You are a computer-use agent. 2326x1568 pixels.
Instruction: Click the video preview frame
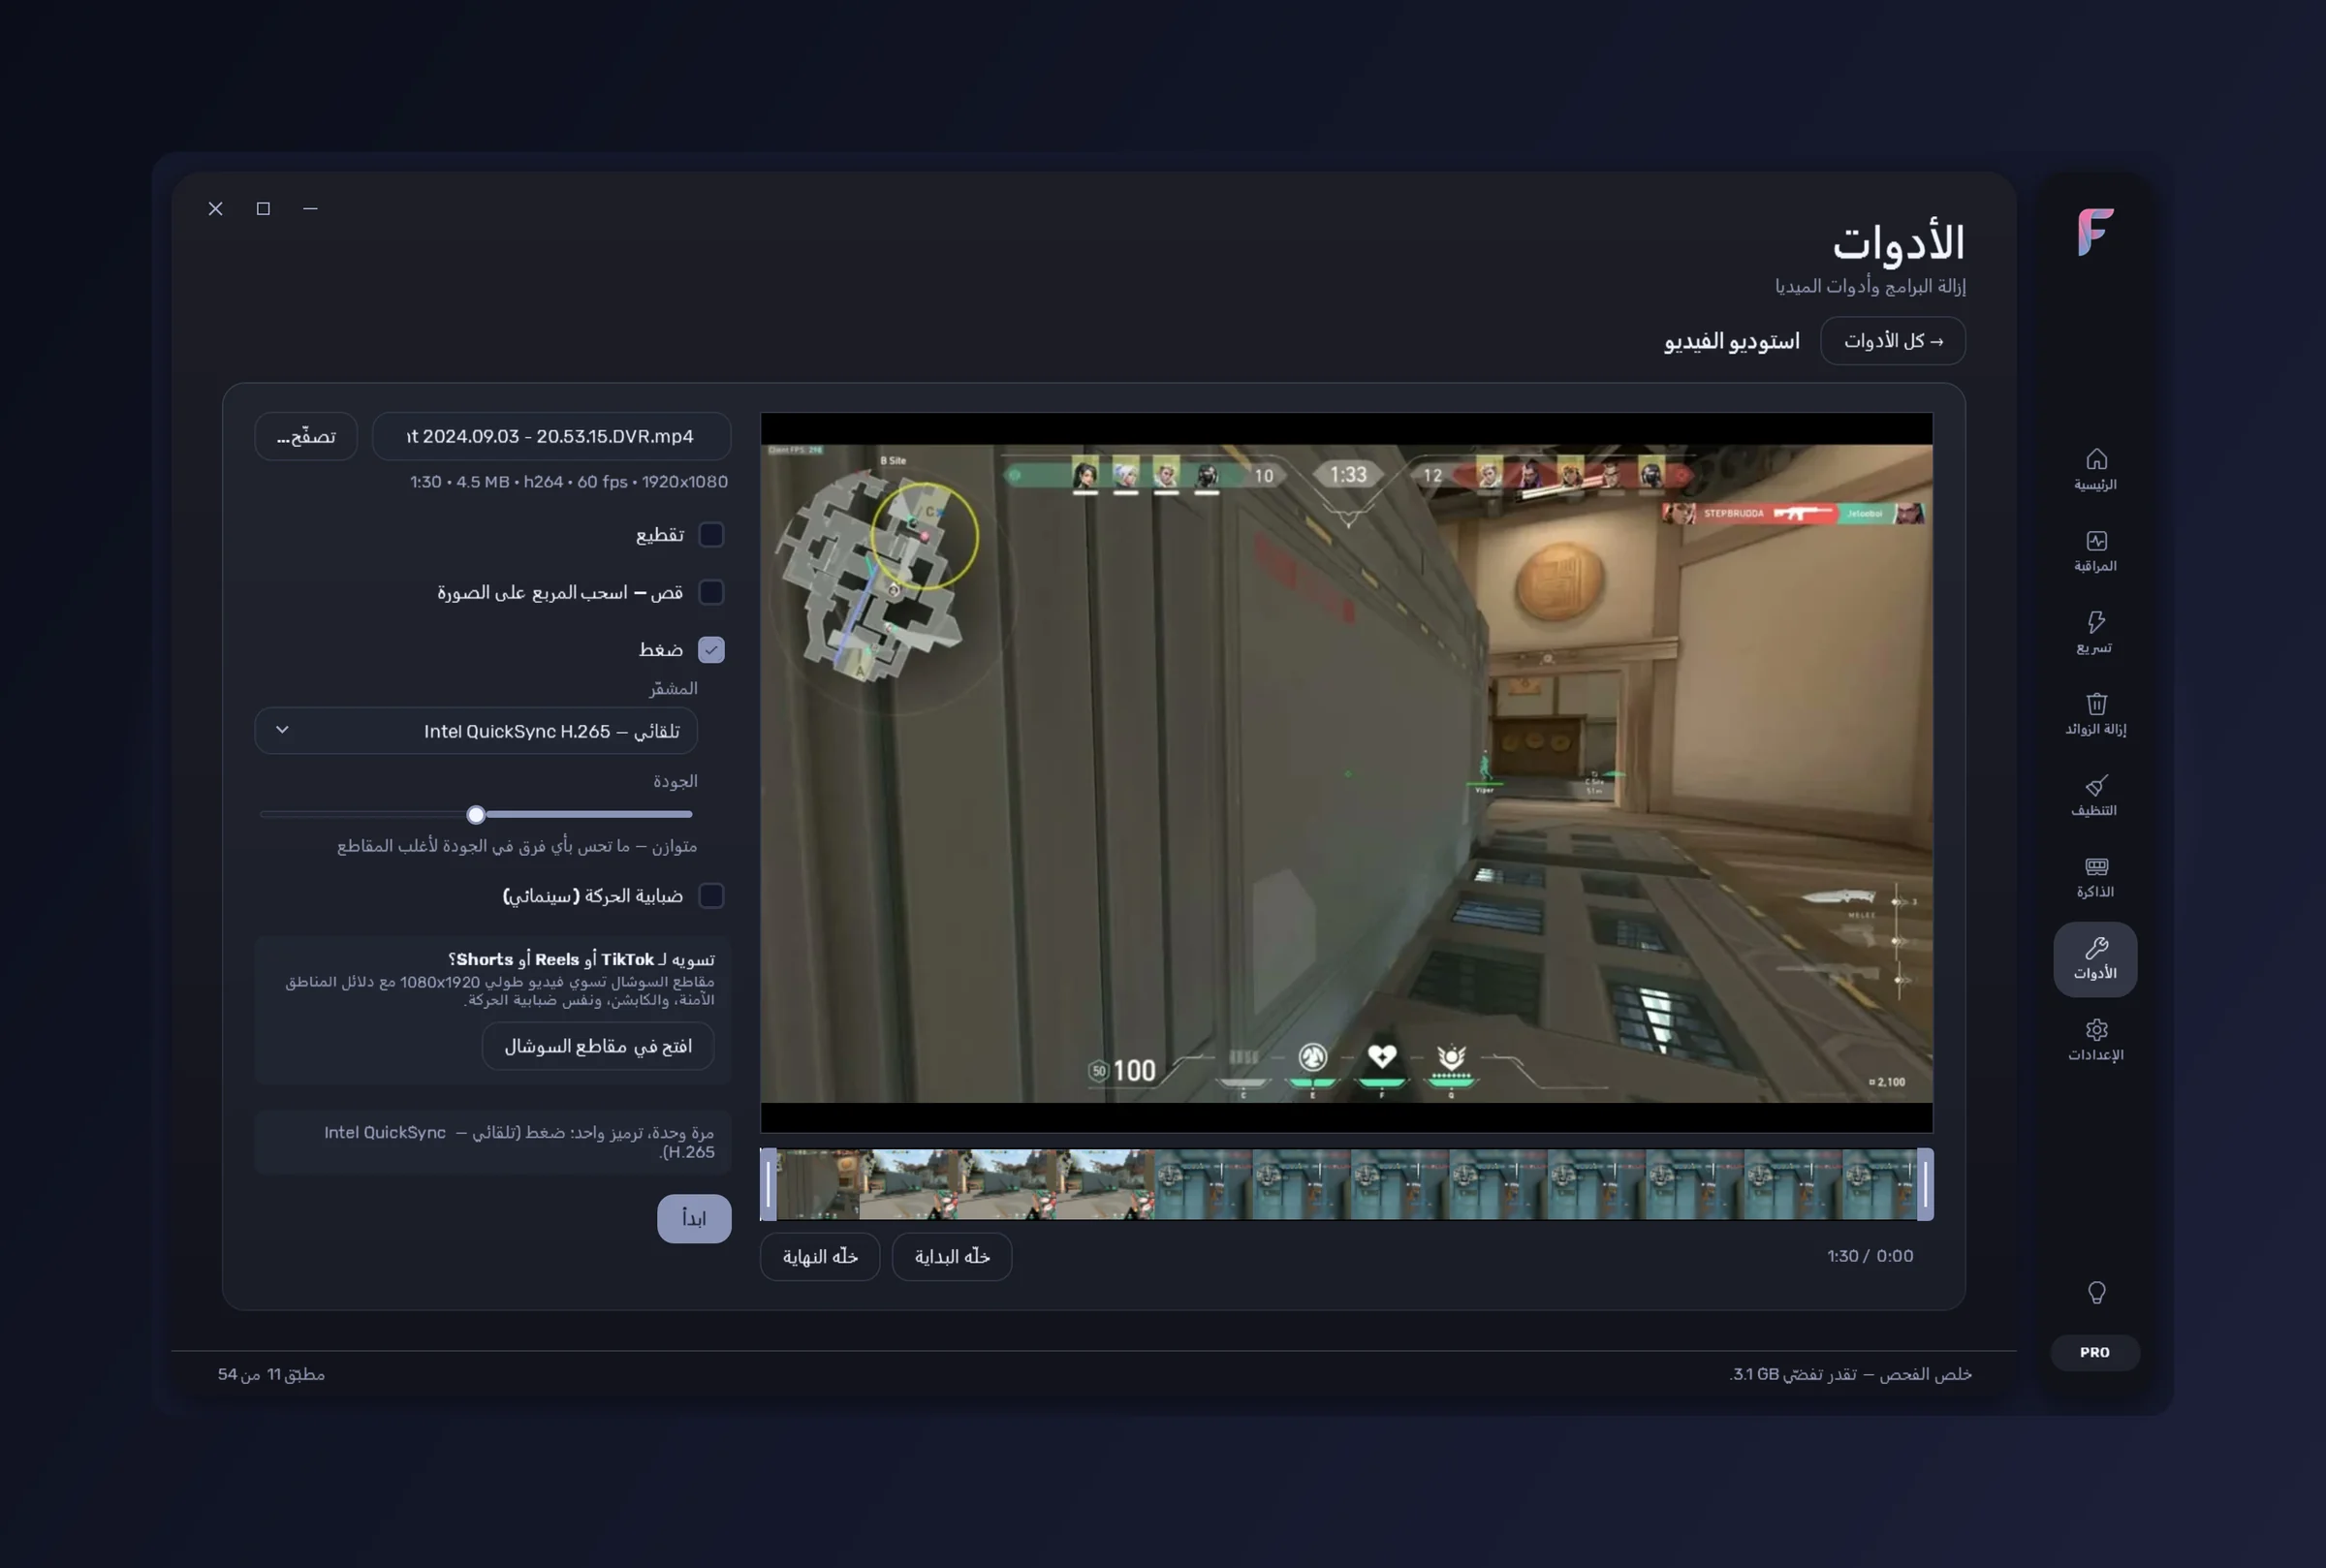click(1346, 773)
